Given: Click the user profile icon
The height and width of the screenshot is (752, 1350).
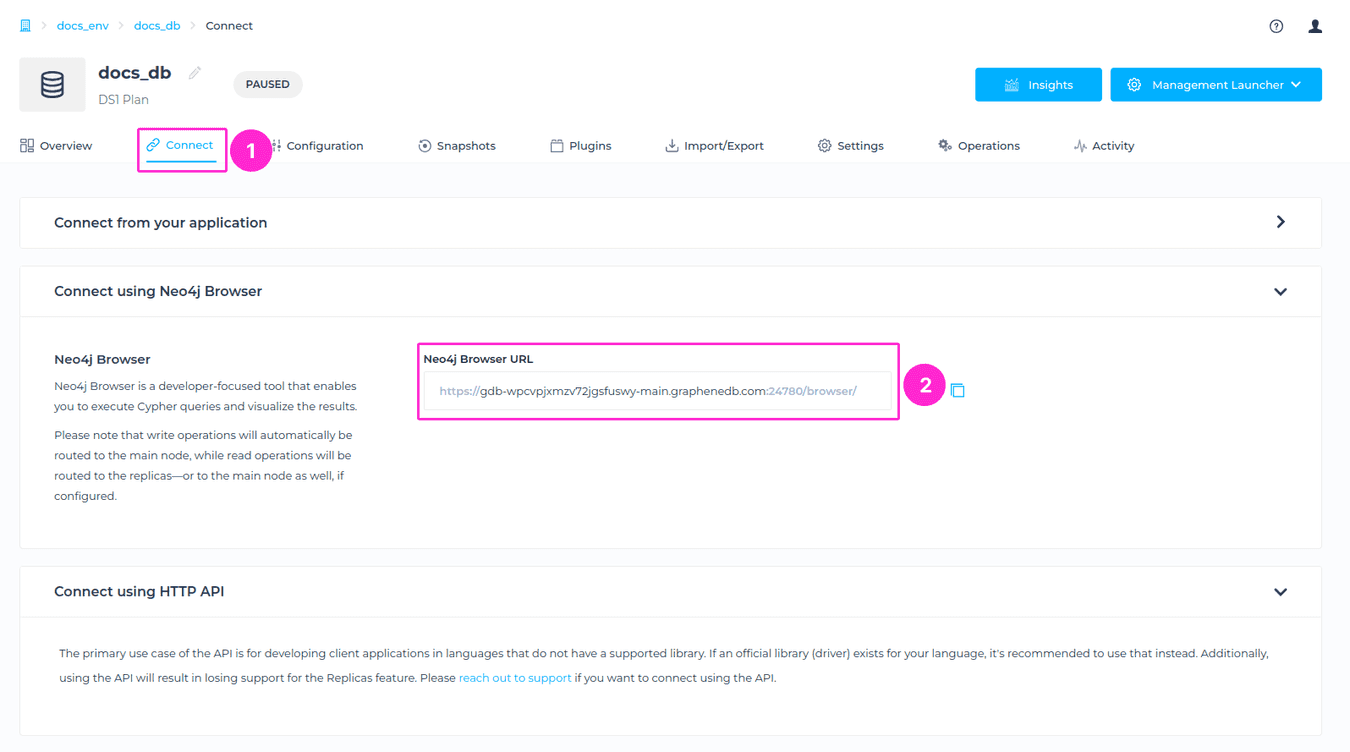Looking at the screenshot, I should tap(1314, 25).
